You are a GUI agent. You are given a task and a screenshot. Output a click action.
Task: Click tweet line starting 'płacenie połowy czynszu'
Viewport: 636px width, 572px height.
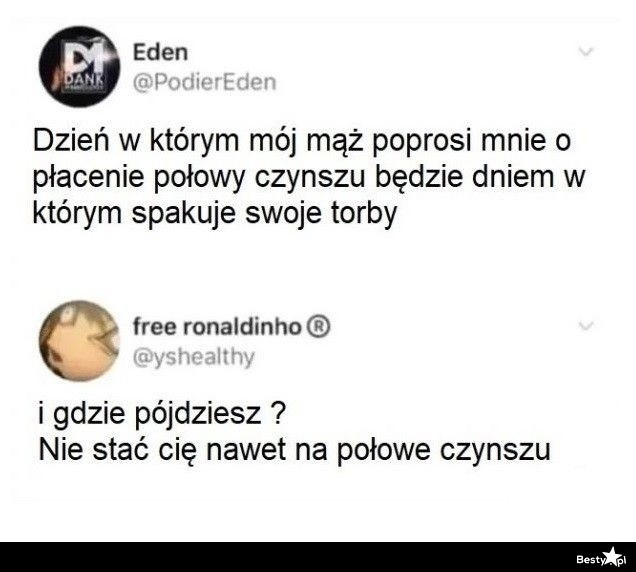point(309,177)
